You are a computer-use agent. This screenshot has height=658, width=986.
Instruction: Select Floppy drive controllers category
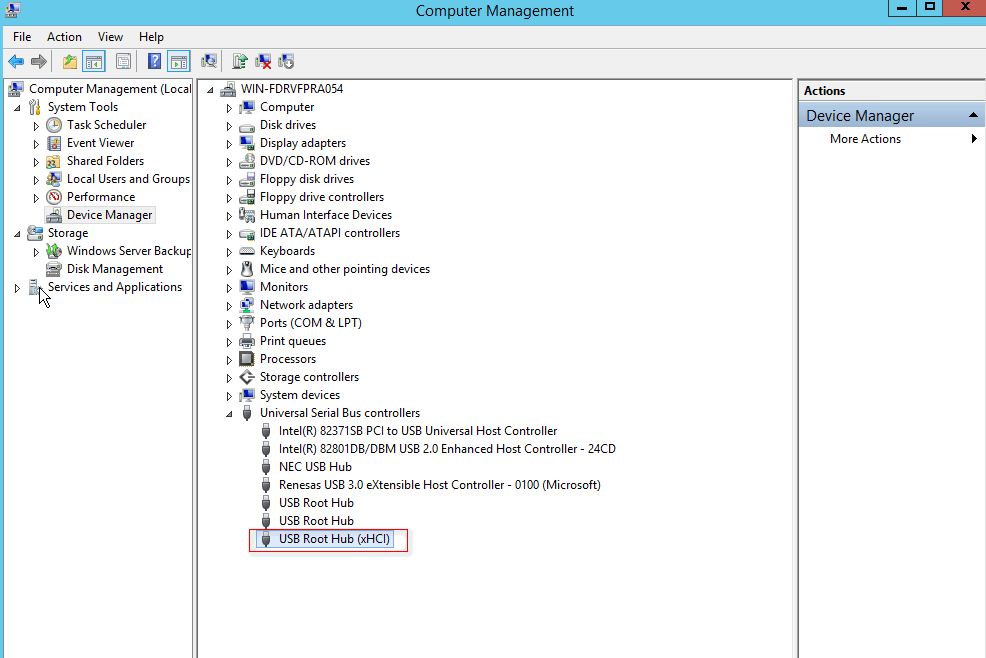pos(321,197)
